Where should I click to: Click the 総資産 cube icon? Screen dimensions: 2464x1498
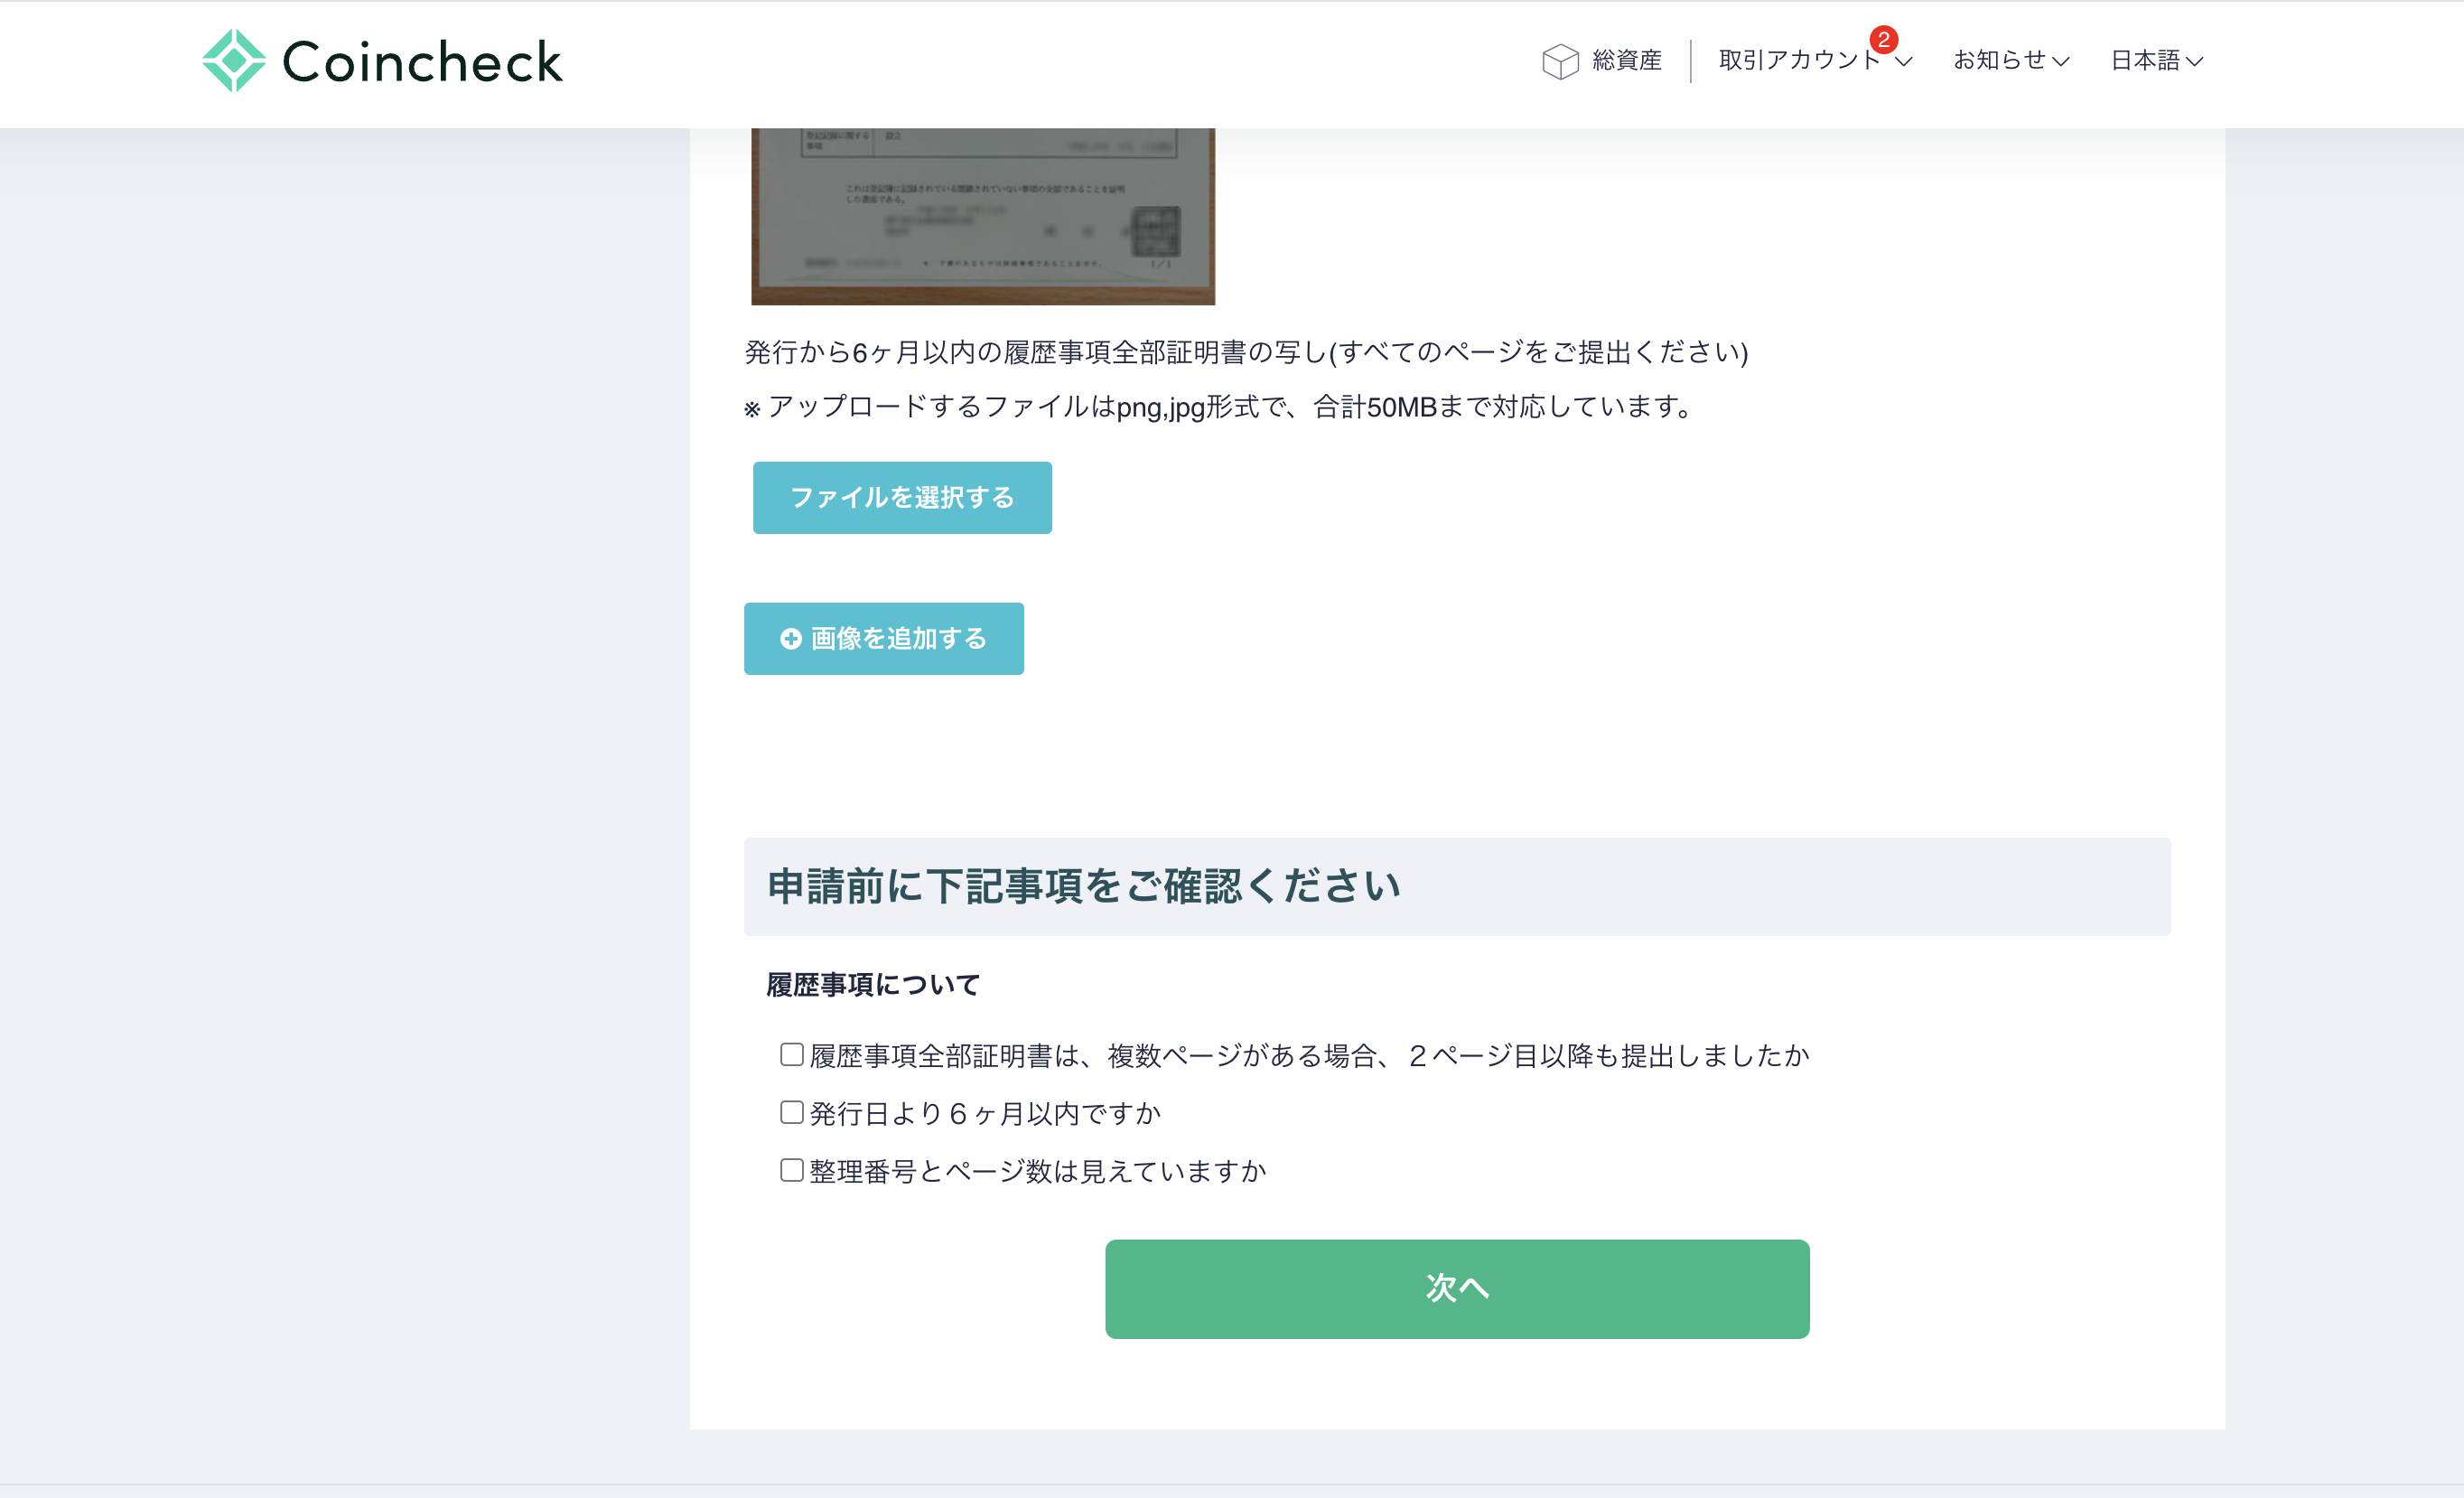(x=1560, y=61)
